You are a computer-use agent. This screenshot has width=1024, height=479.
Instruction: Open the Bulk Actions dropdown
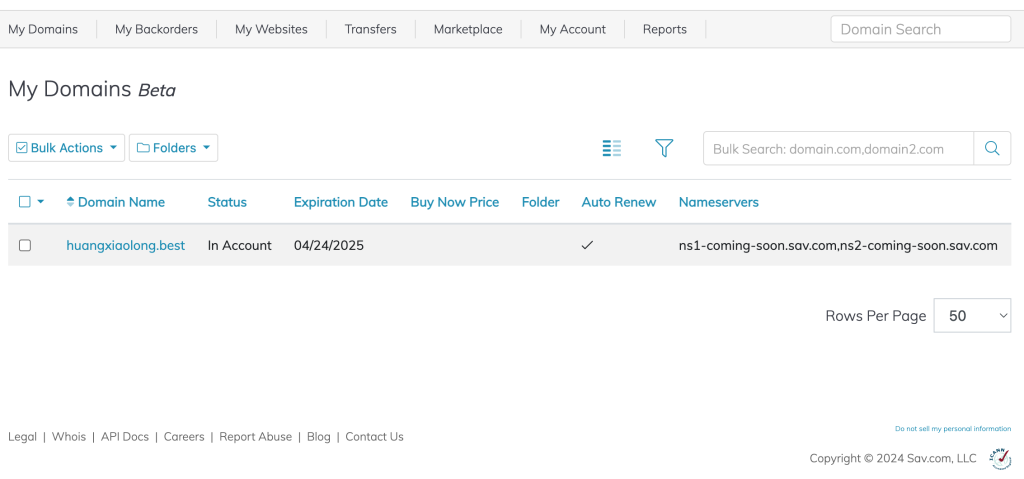pos(67,148)
